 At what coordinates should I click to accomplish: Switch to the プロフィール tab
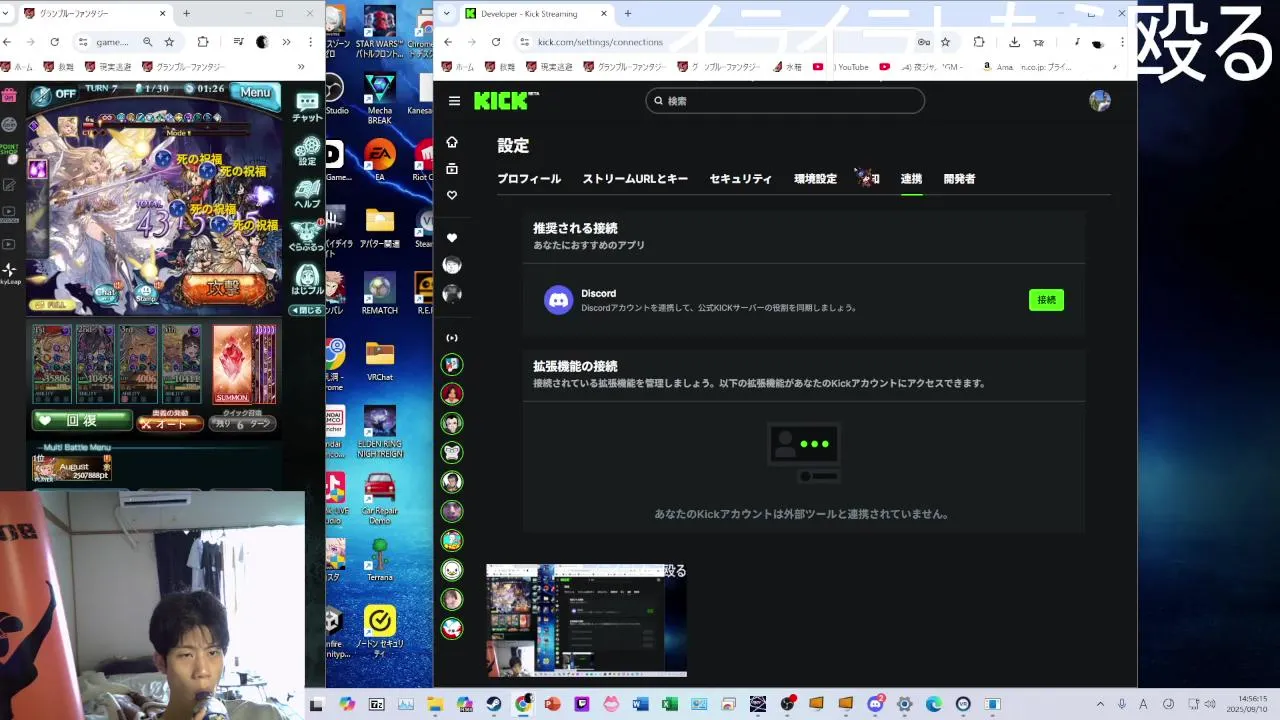click(x=529, y=179)
